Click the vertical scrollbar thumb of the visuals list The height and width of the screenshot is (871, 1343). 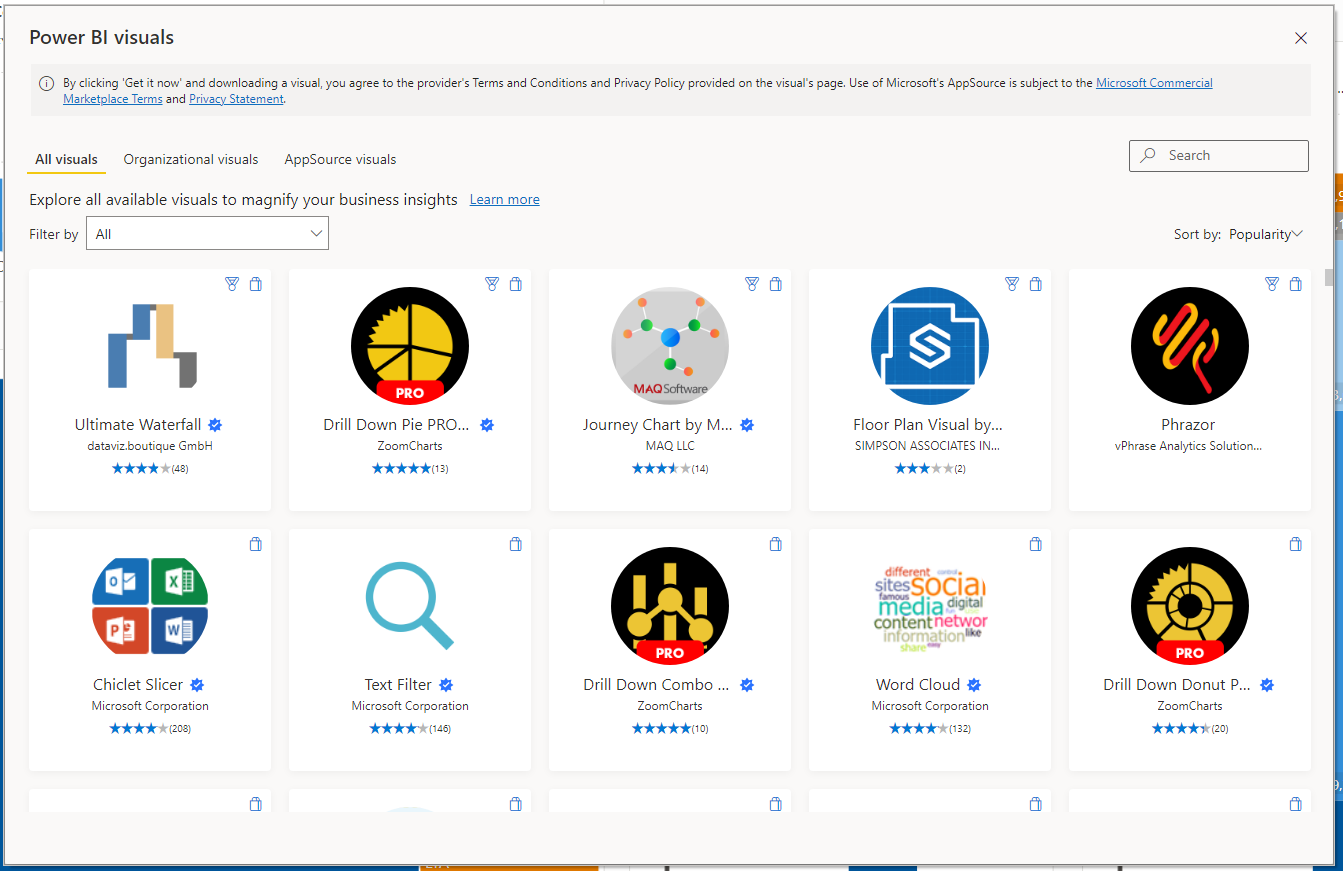1328,278
